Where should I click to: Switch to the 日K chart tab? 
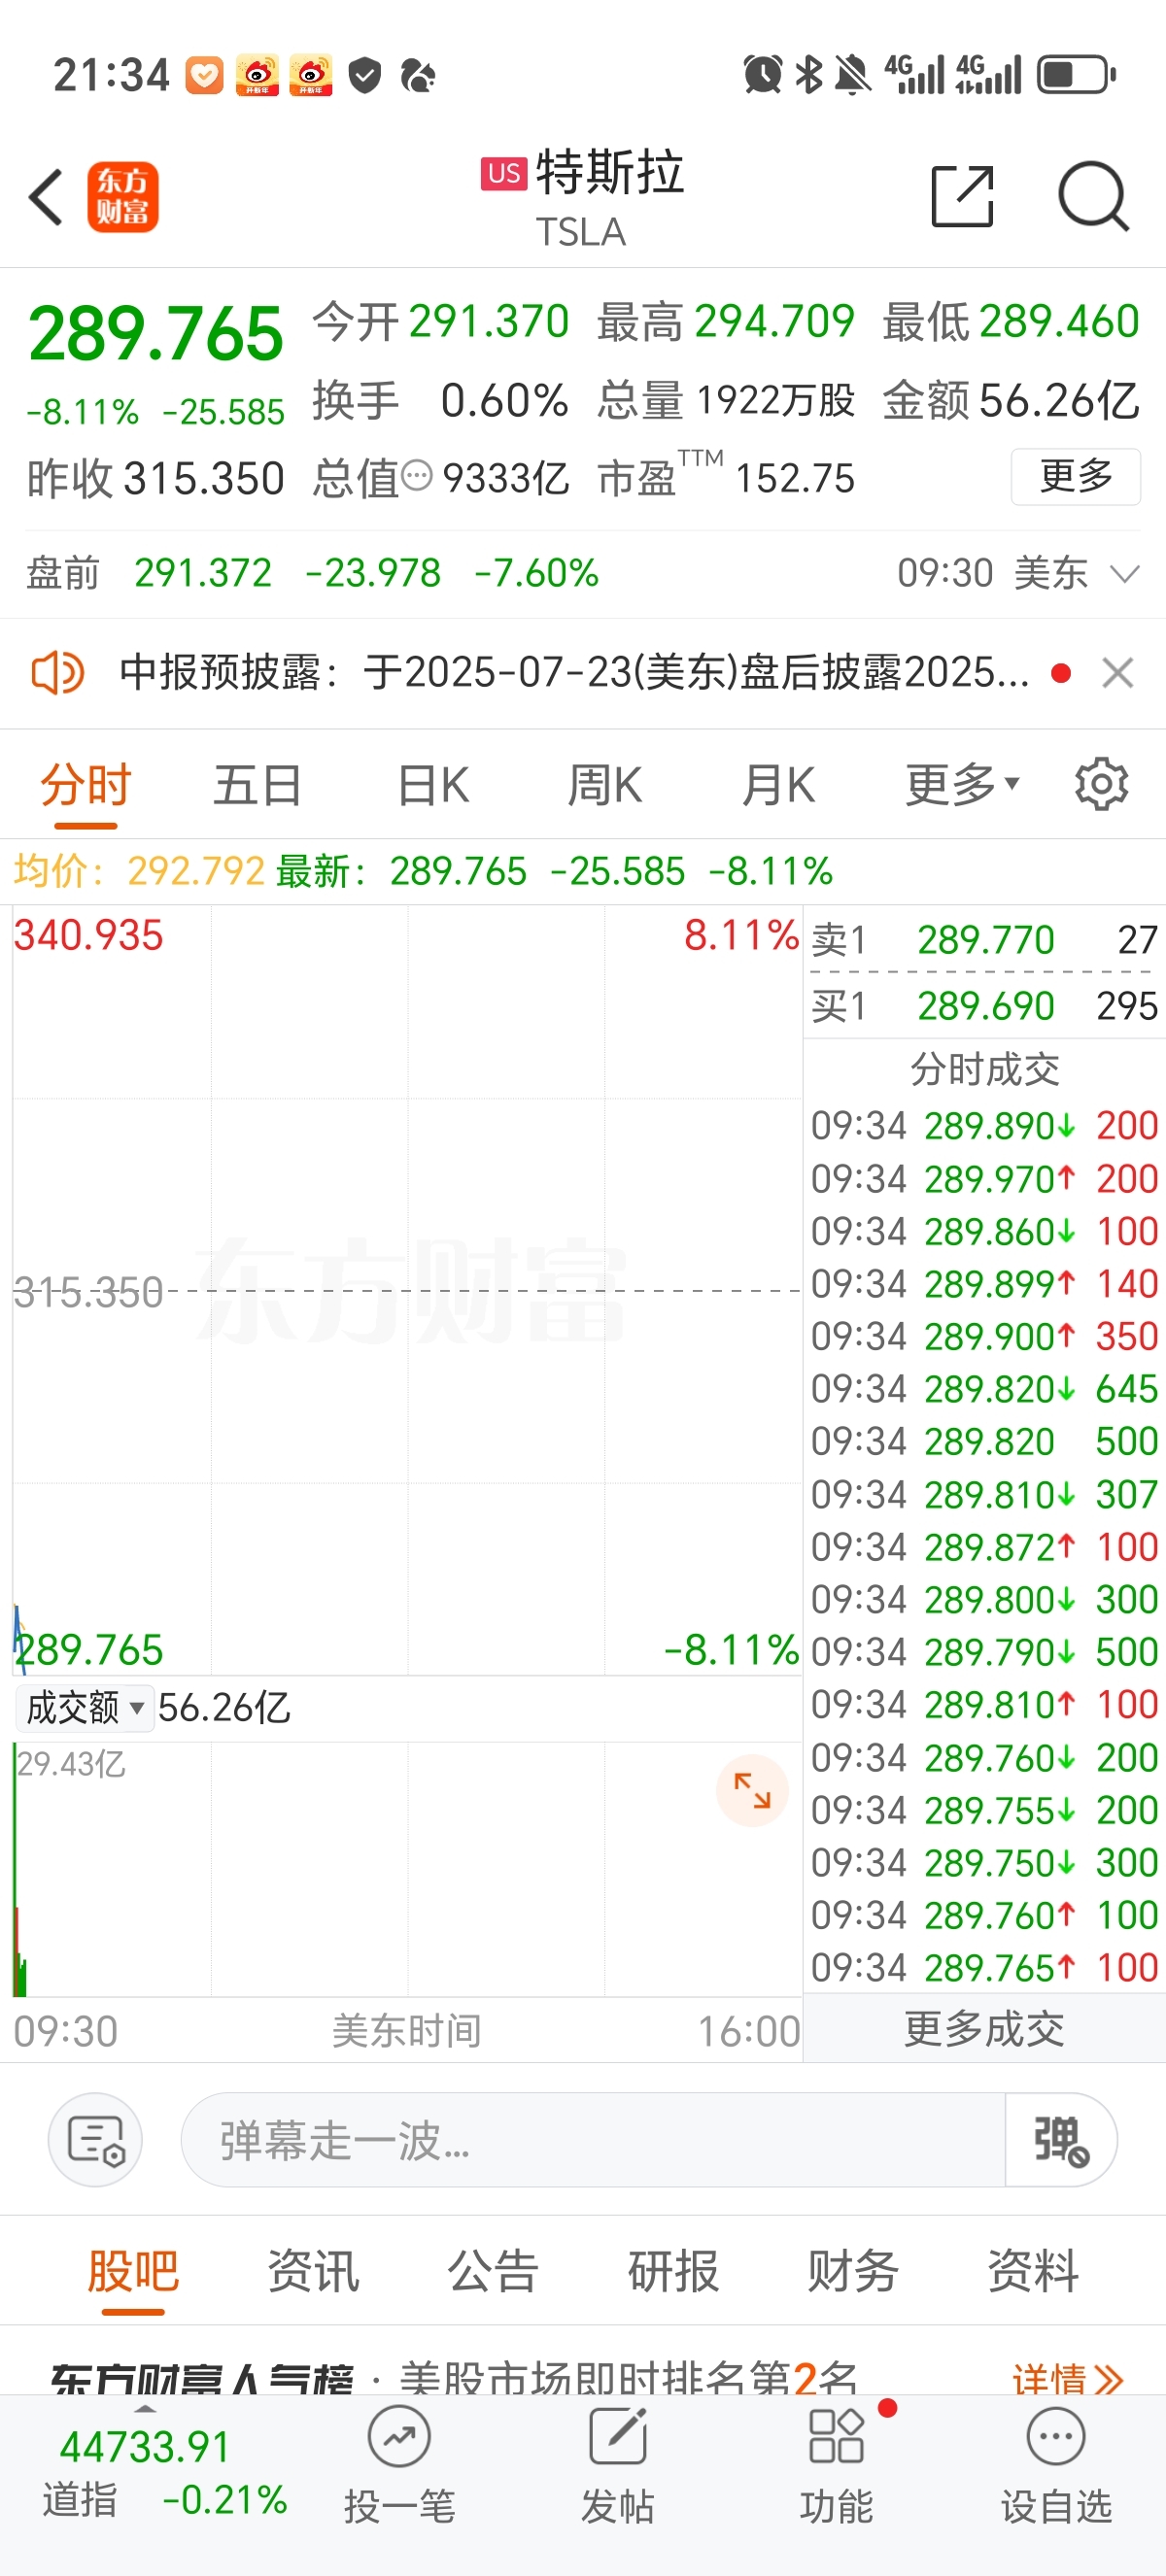[x=433, y=785]
